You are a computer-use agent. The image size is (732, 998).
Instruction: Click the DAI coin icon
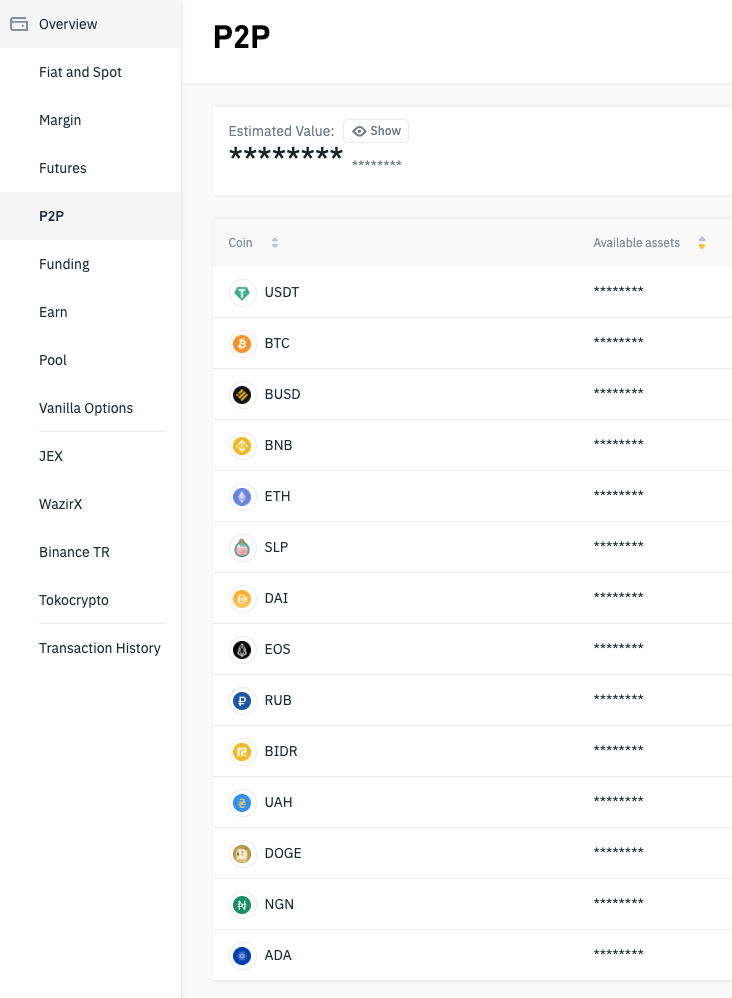pos(242,599)
